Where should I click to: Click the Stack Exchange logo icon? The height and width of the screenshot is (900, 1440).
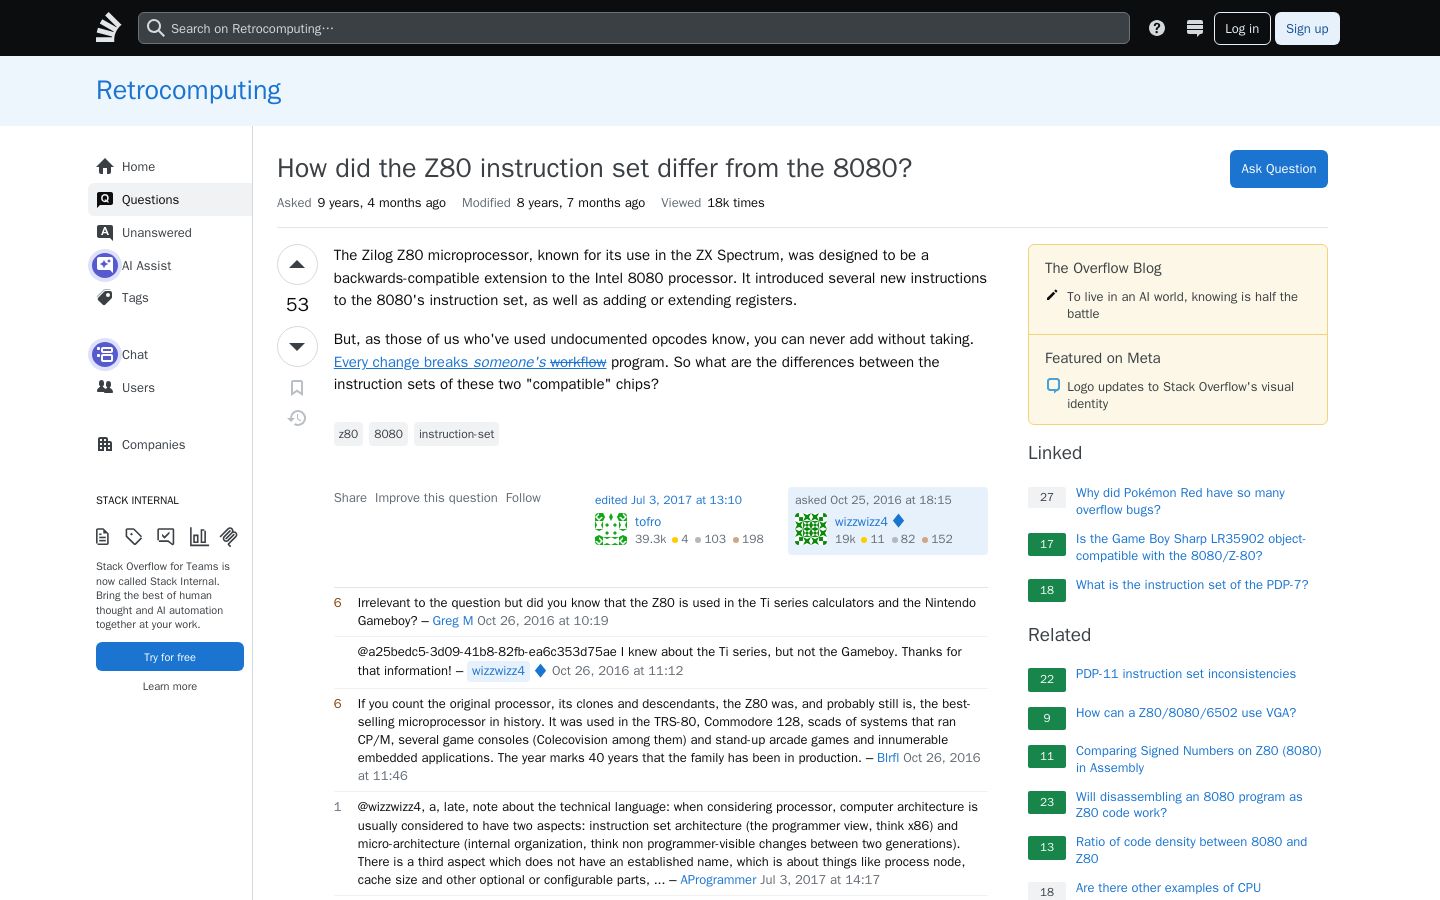click(108, 28)
